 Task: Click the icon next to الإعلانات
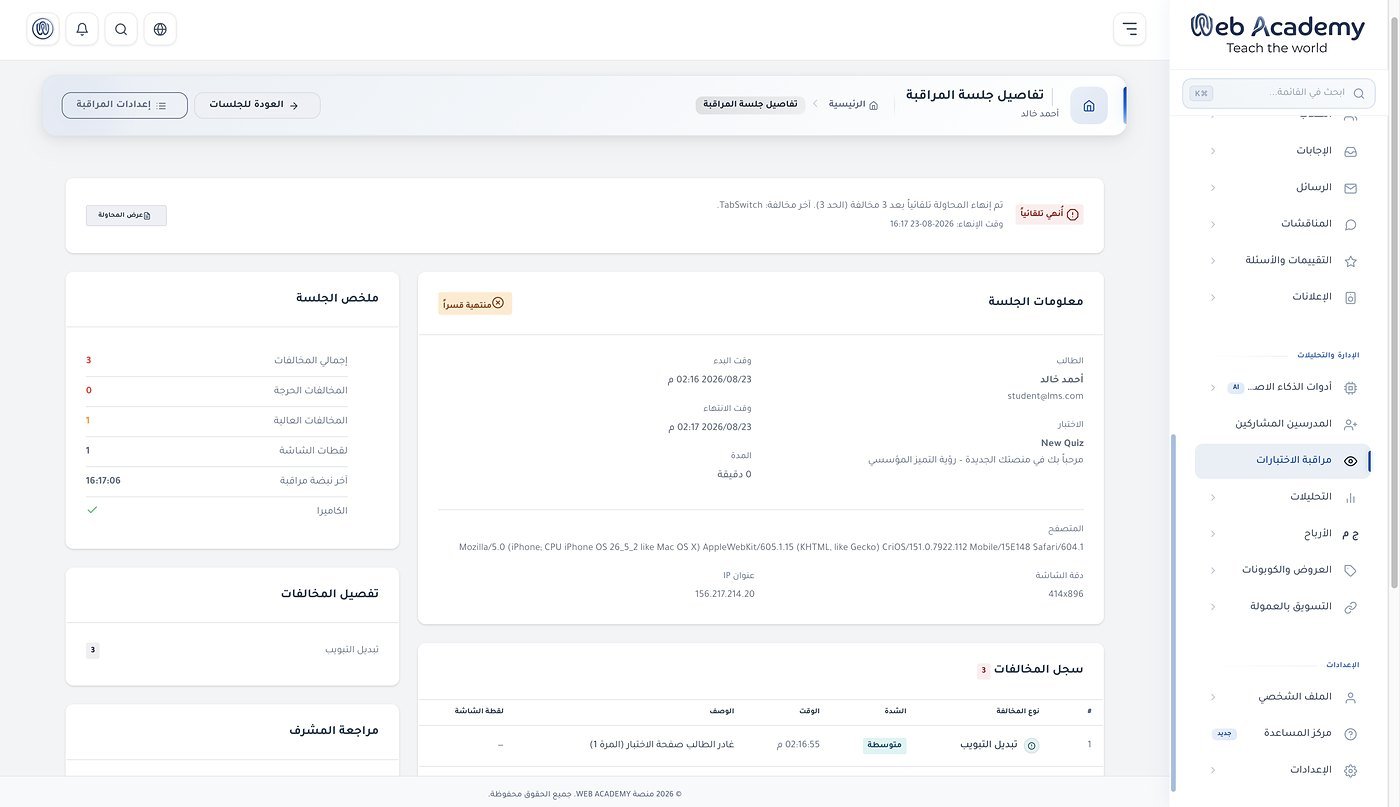(x=1350, y=297)
